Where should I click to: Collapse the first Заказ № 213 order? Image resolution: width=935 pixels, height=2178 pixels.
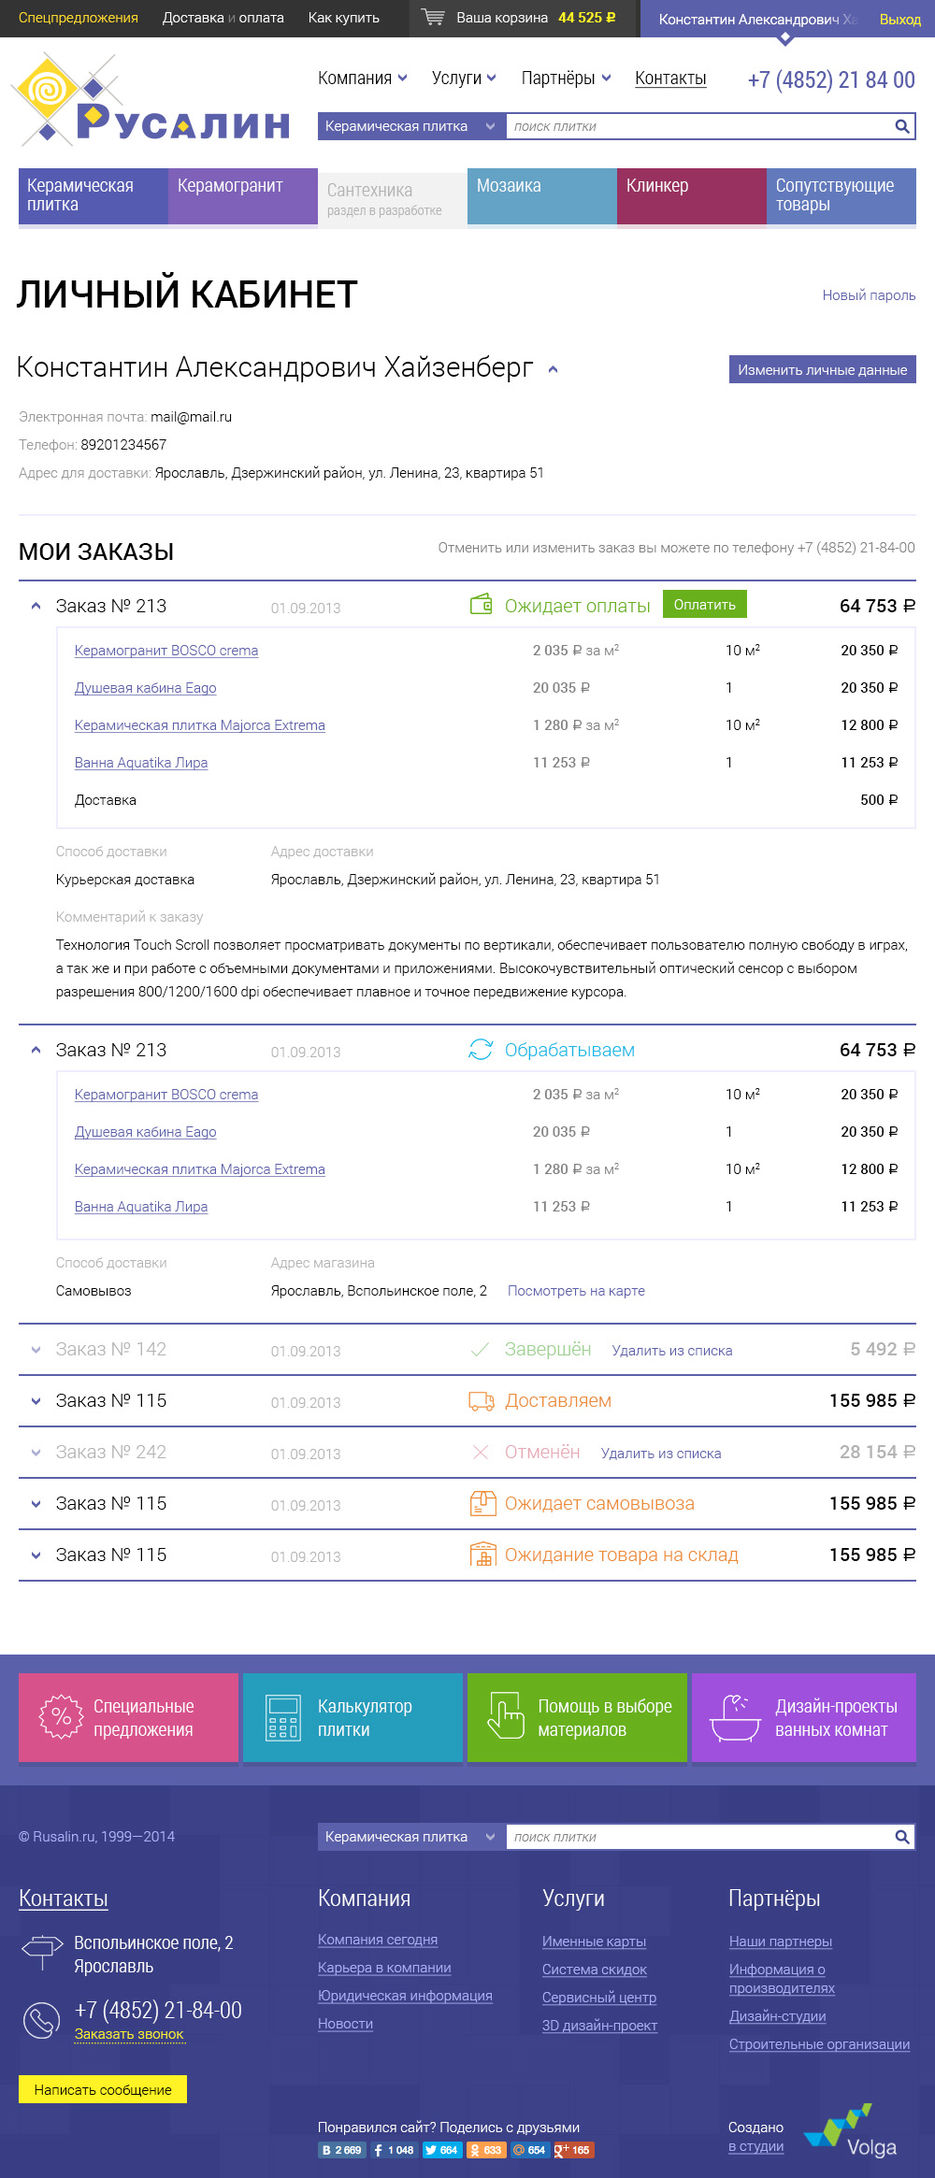[36, 606]
